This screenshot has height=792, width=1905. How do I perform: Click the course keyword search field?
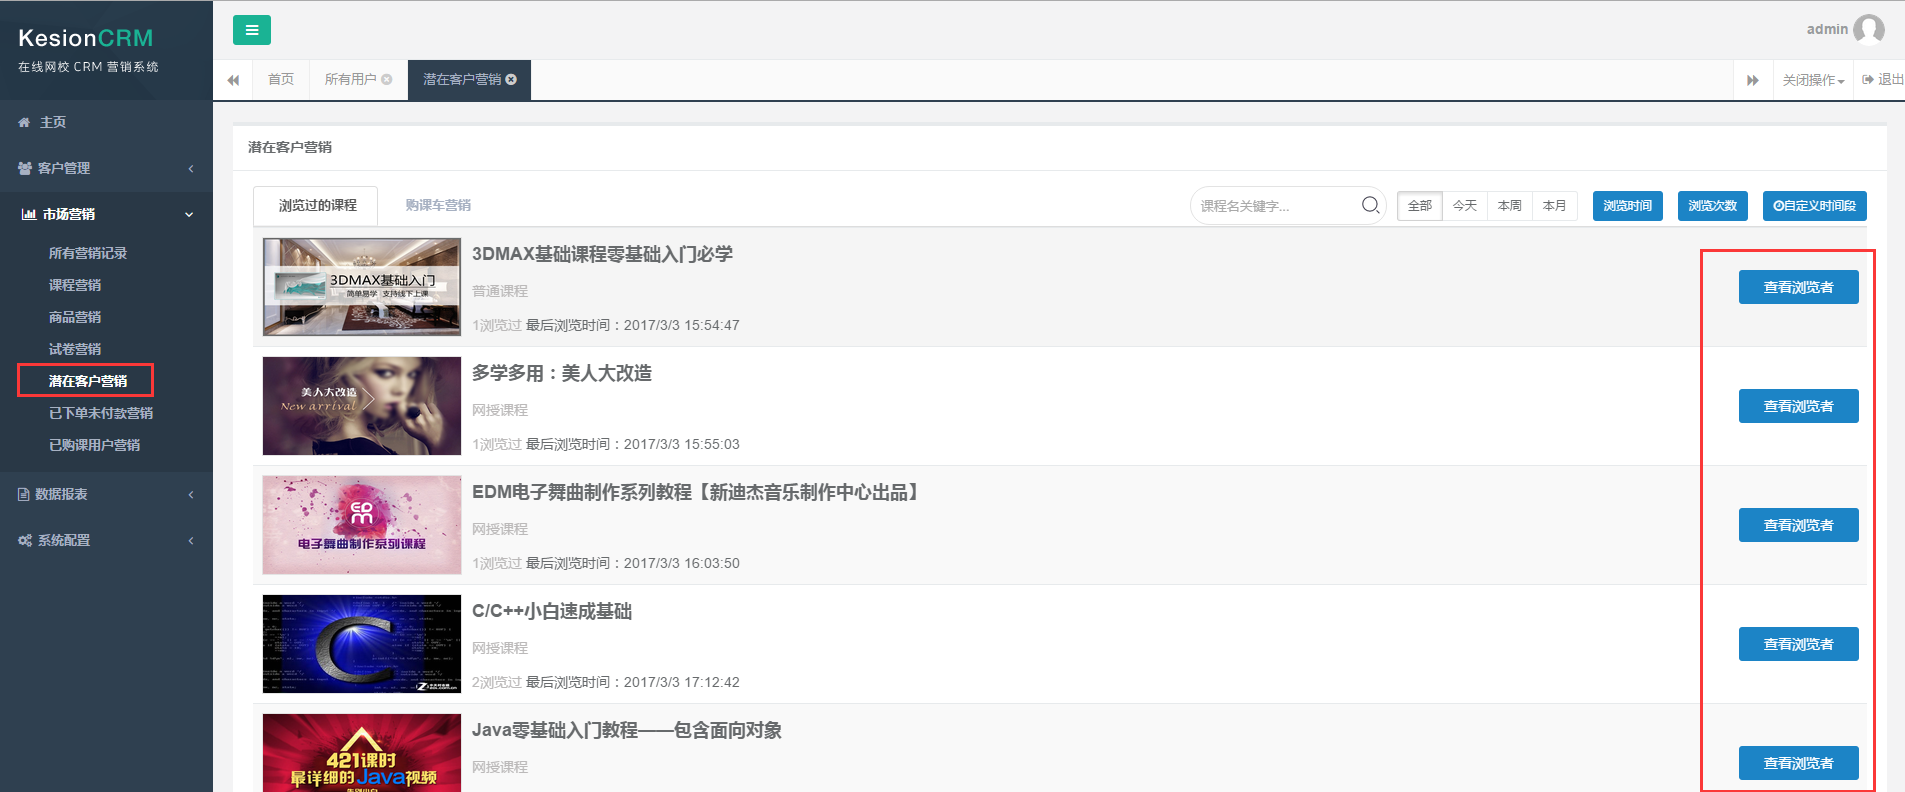click(1274, 206)
